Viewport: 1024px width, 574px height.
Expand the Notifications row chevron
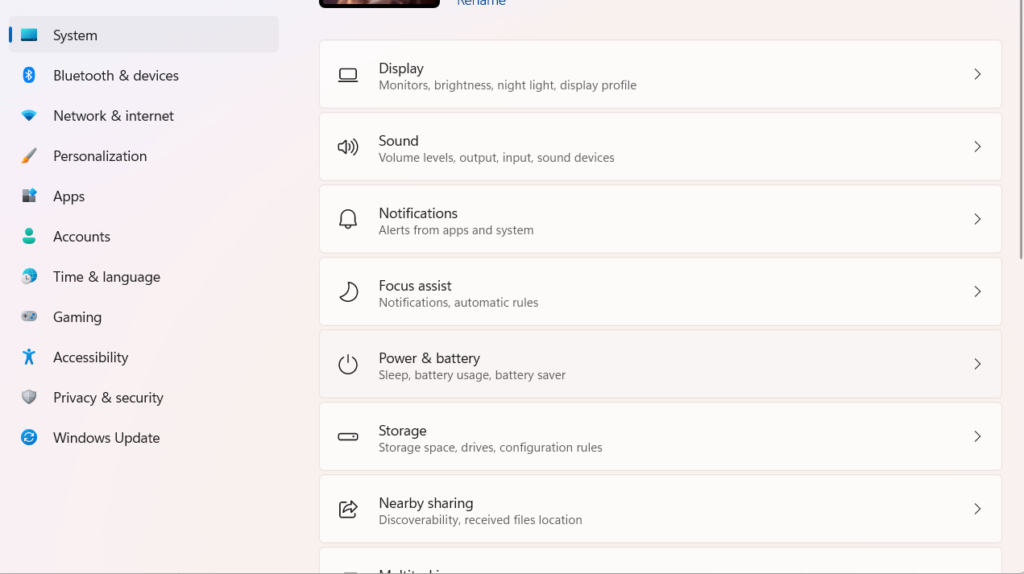click(978, 219)
